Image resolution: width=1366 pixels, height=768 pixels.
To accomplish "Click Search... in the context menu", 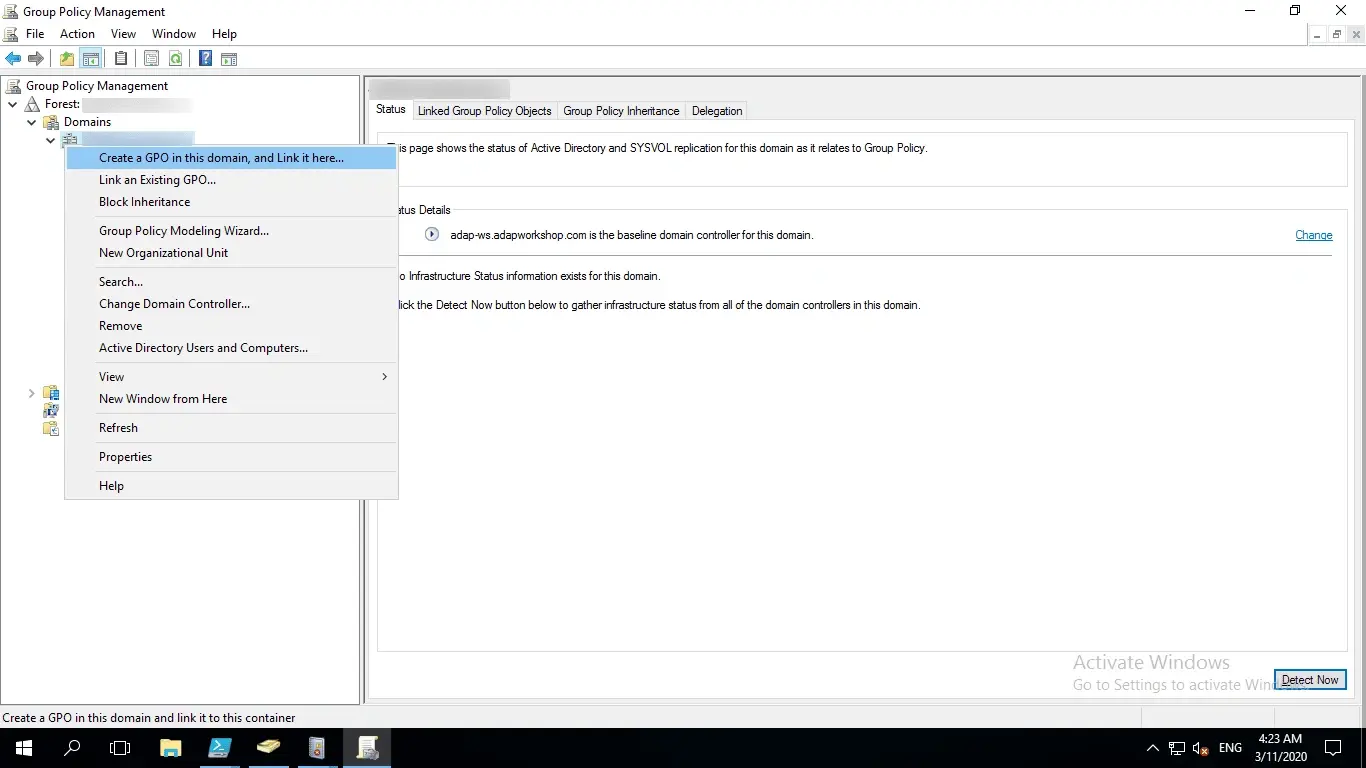I will [232, 282].
